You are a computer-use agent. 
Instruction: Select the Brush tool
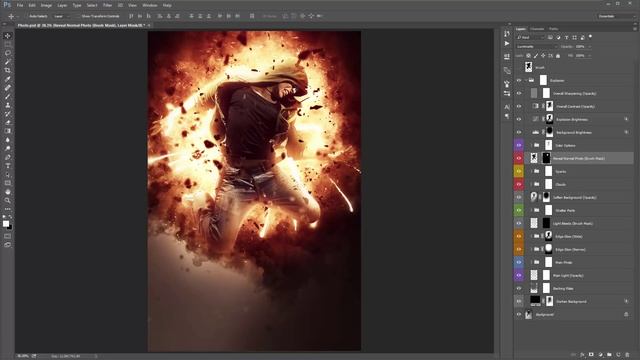tap(7, 96)
